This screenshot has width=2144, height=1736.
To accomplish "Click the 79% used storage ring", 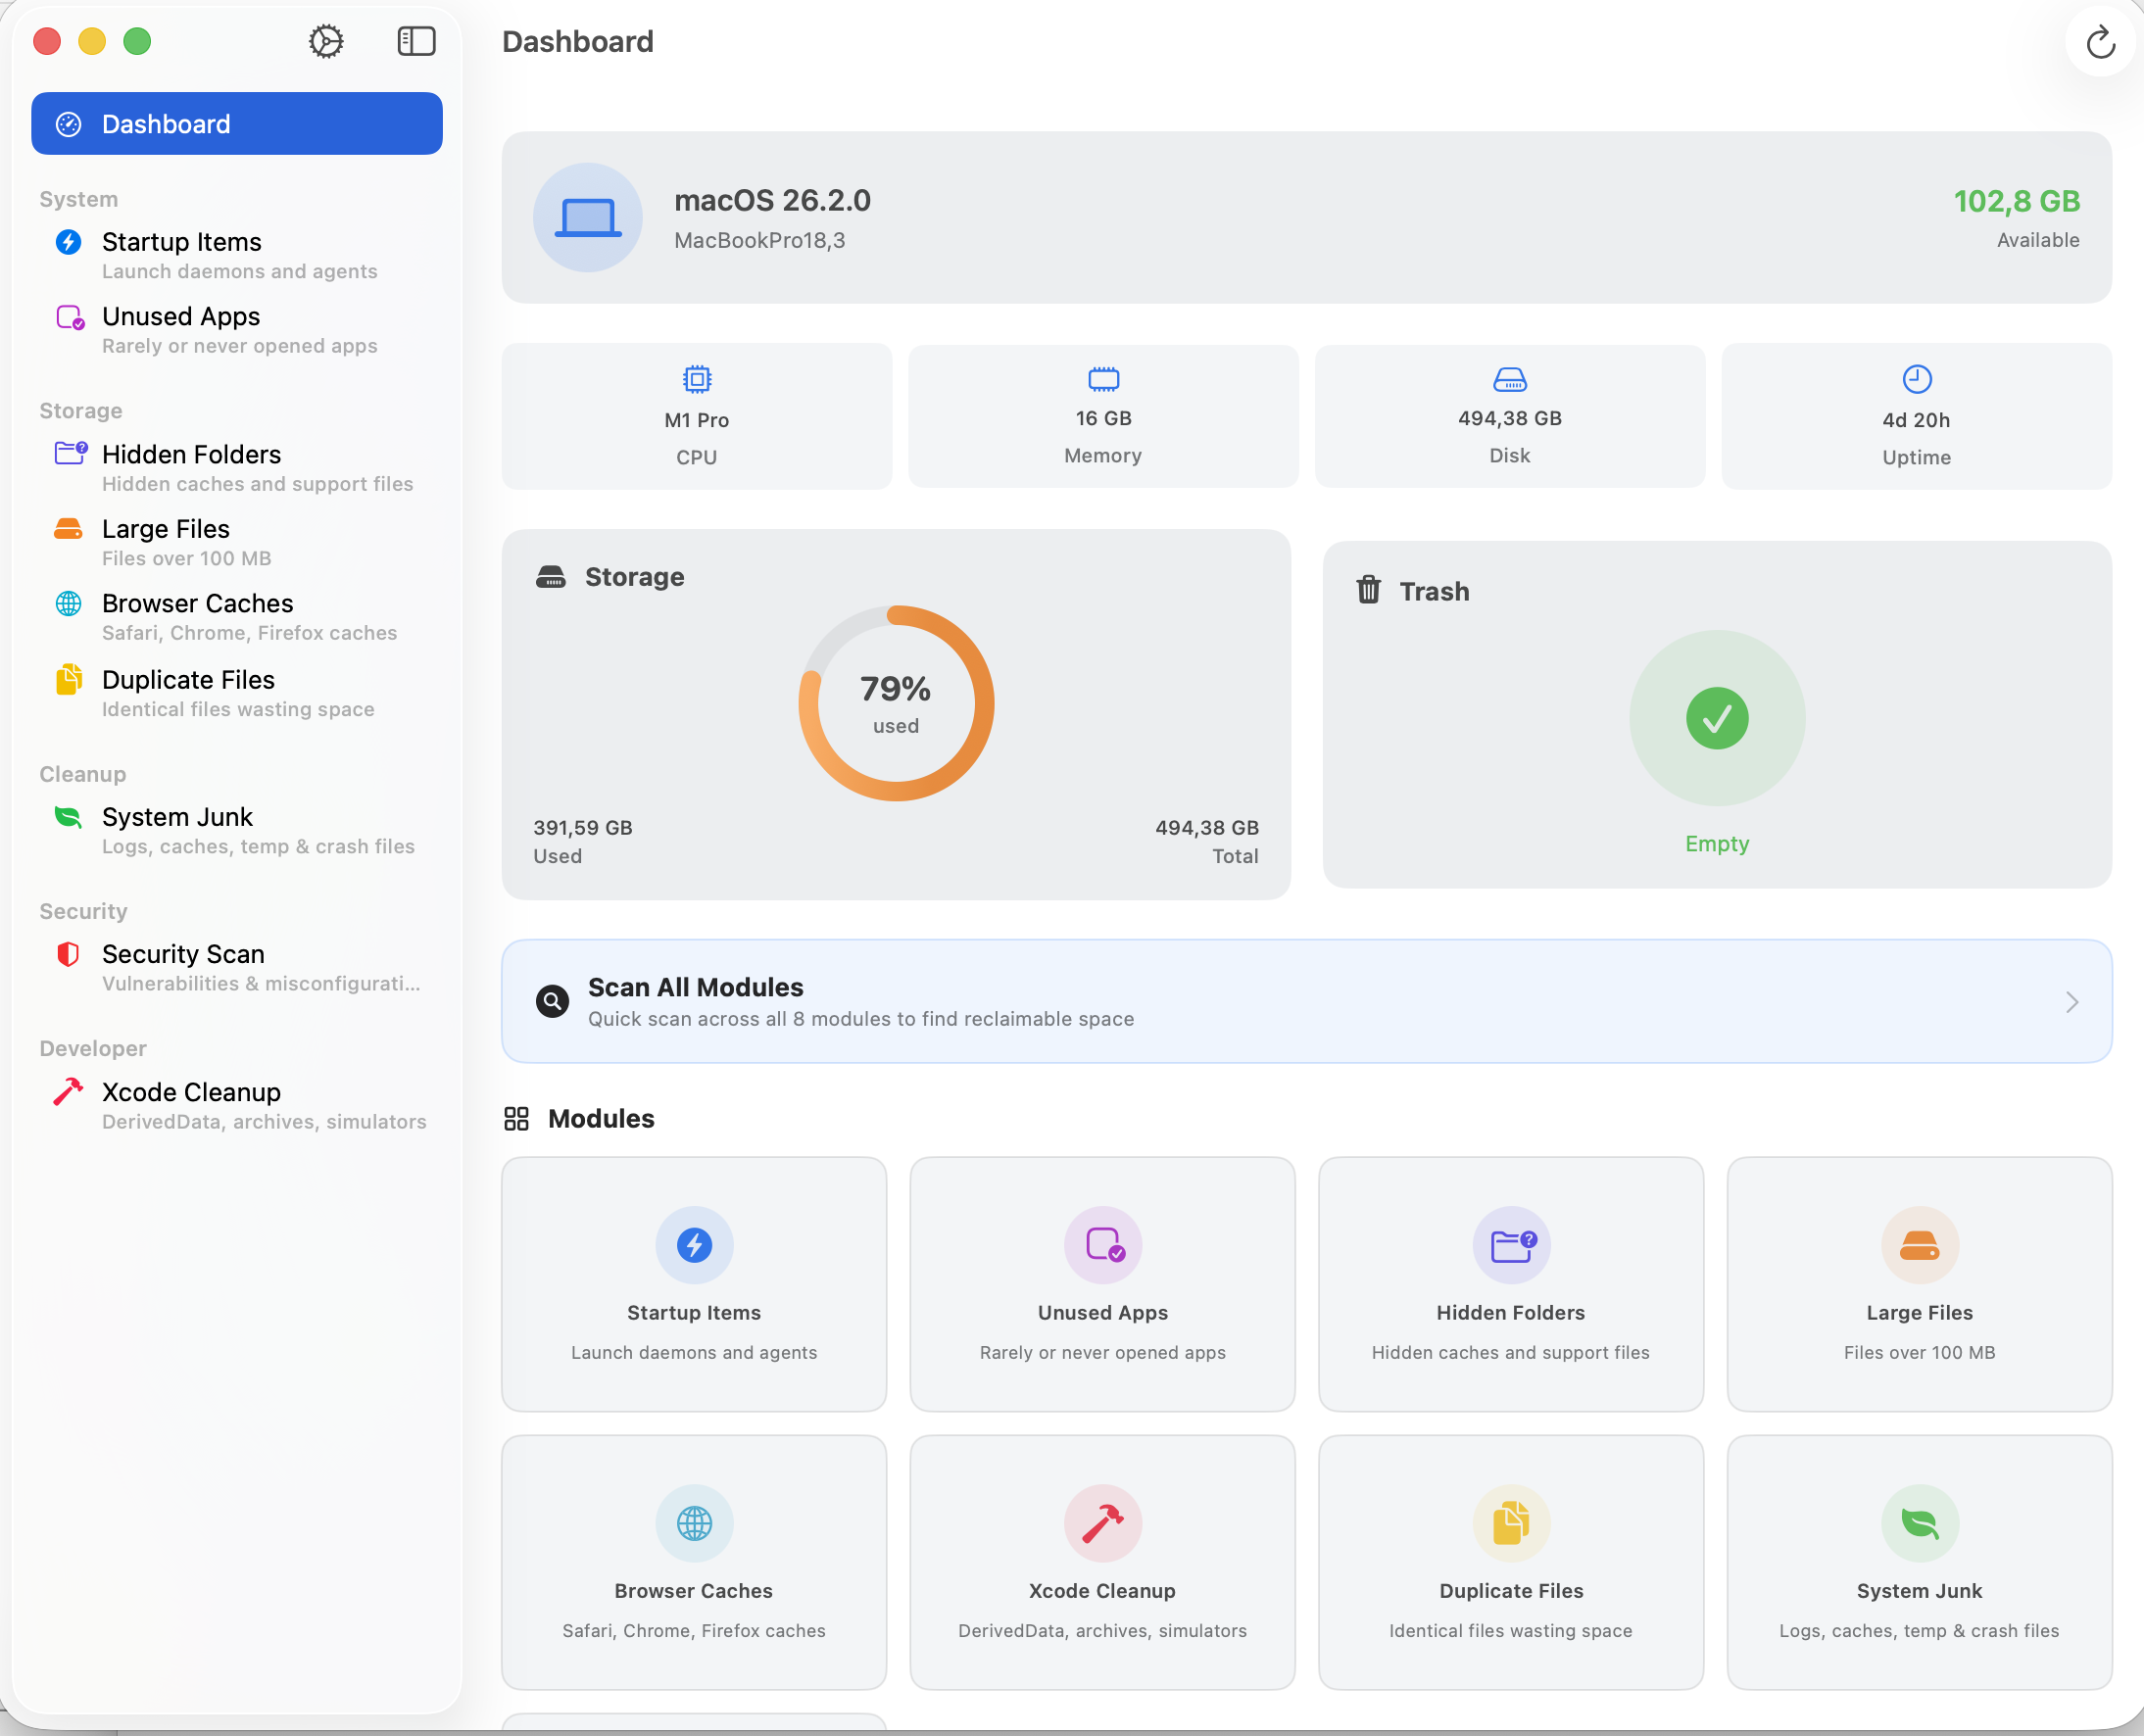I will click(x=896, y=703).
